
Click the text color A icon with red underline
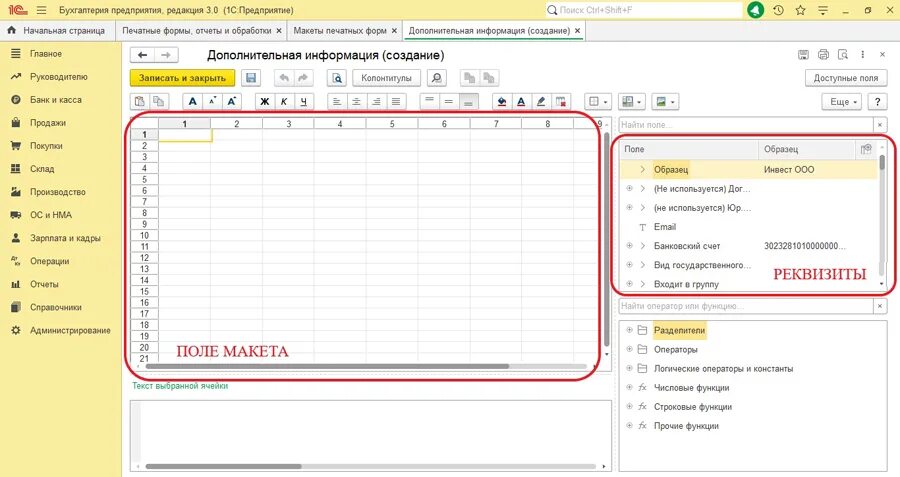(521, 102)
